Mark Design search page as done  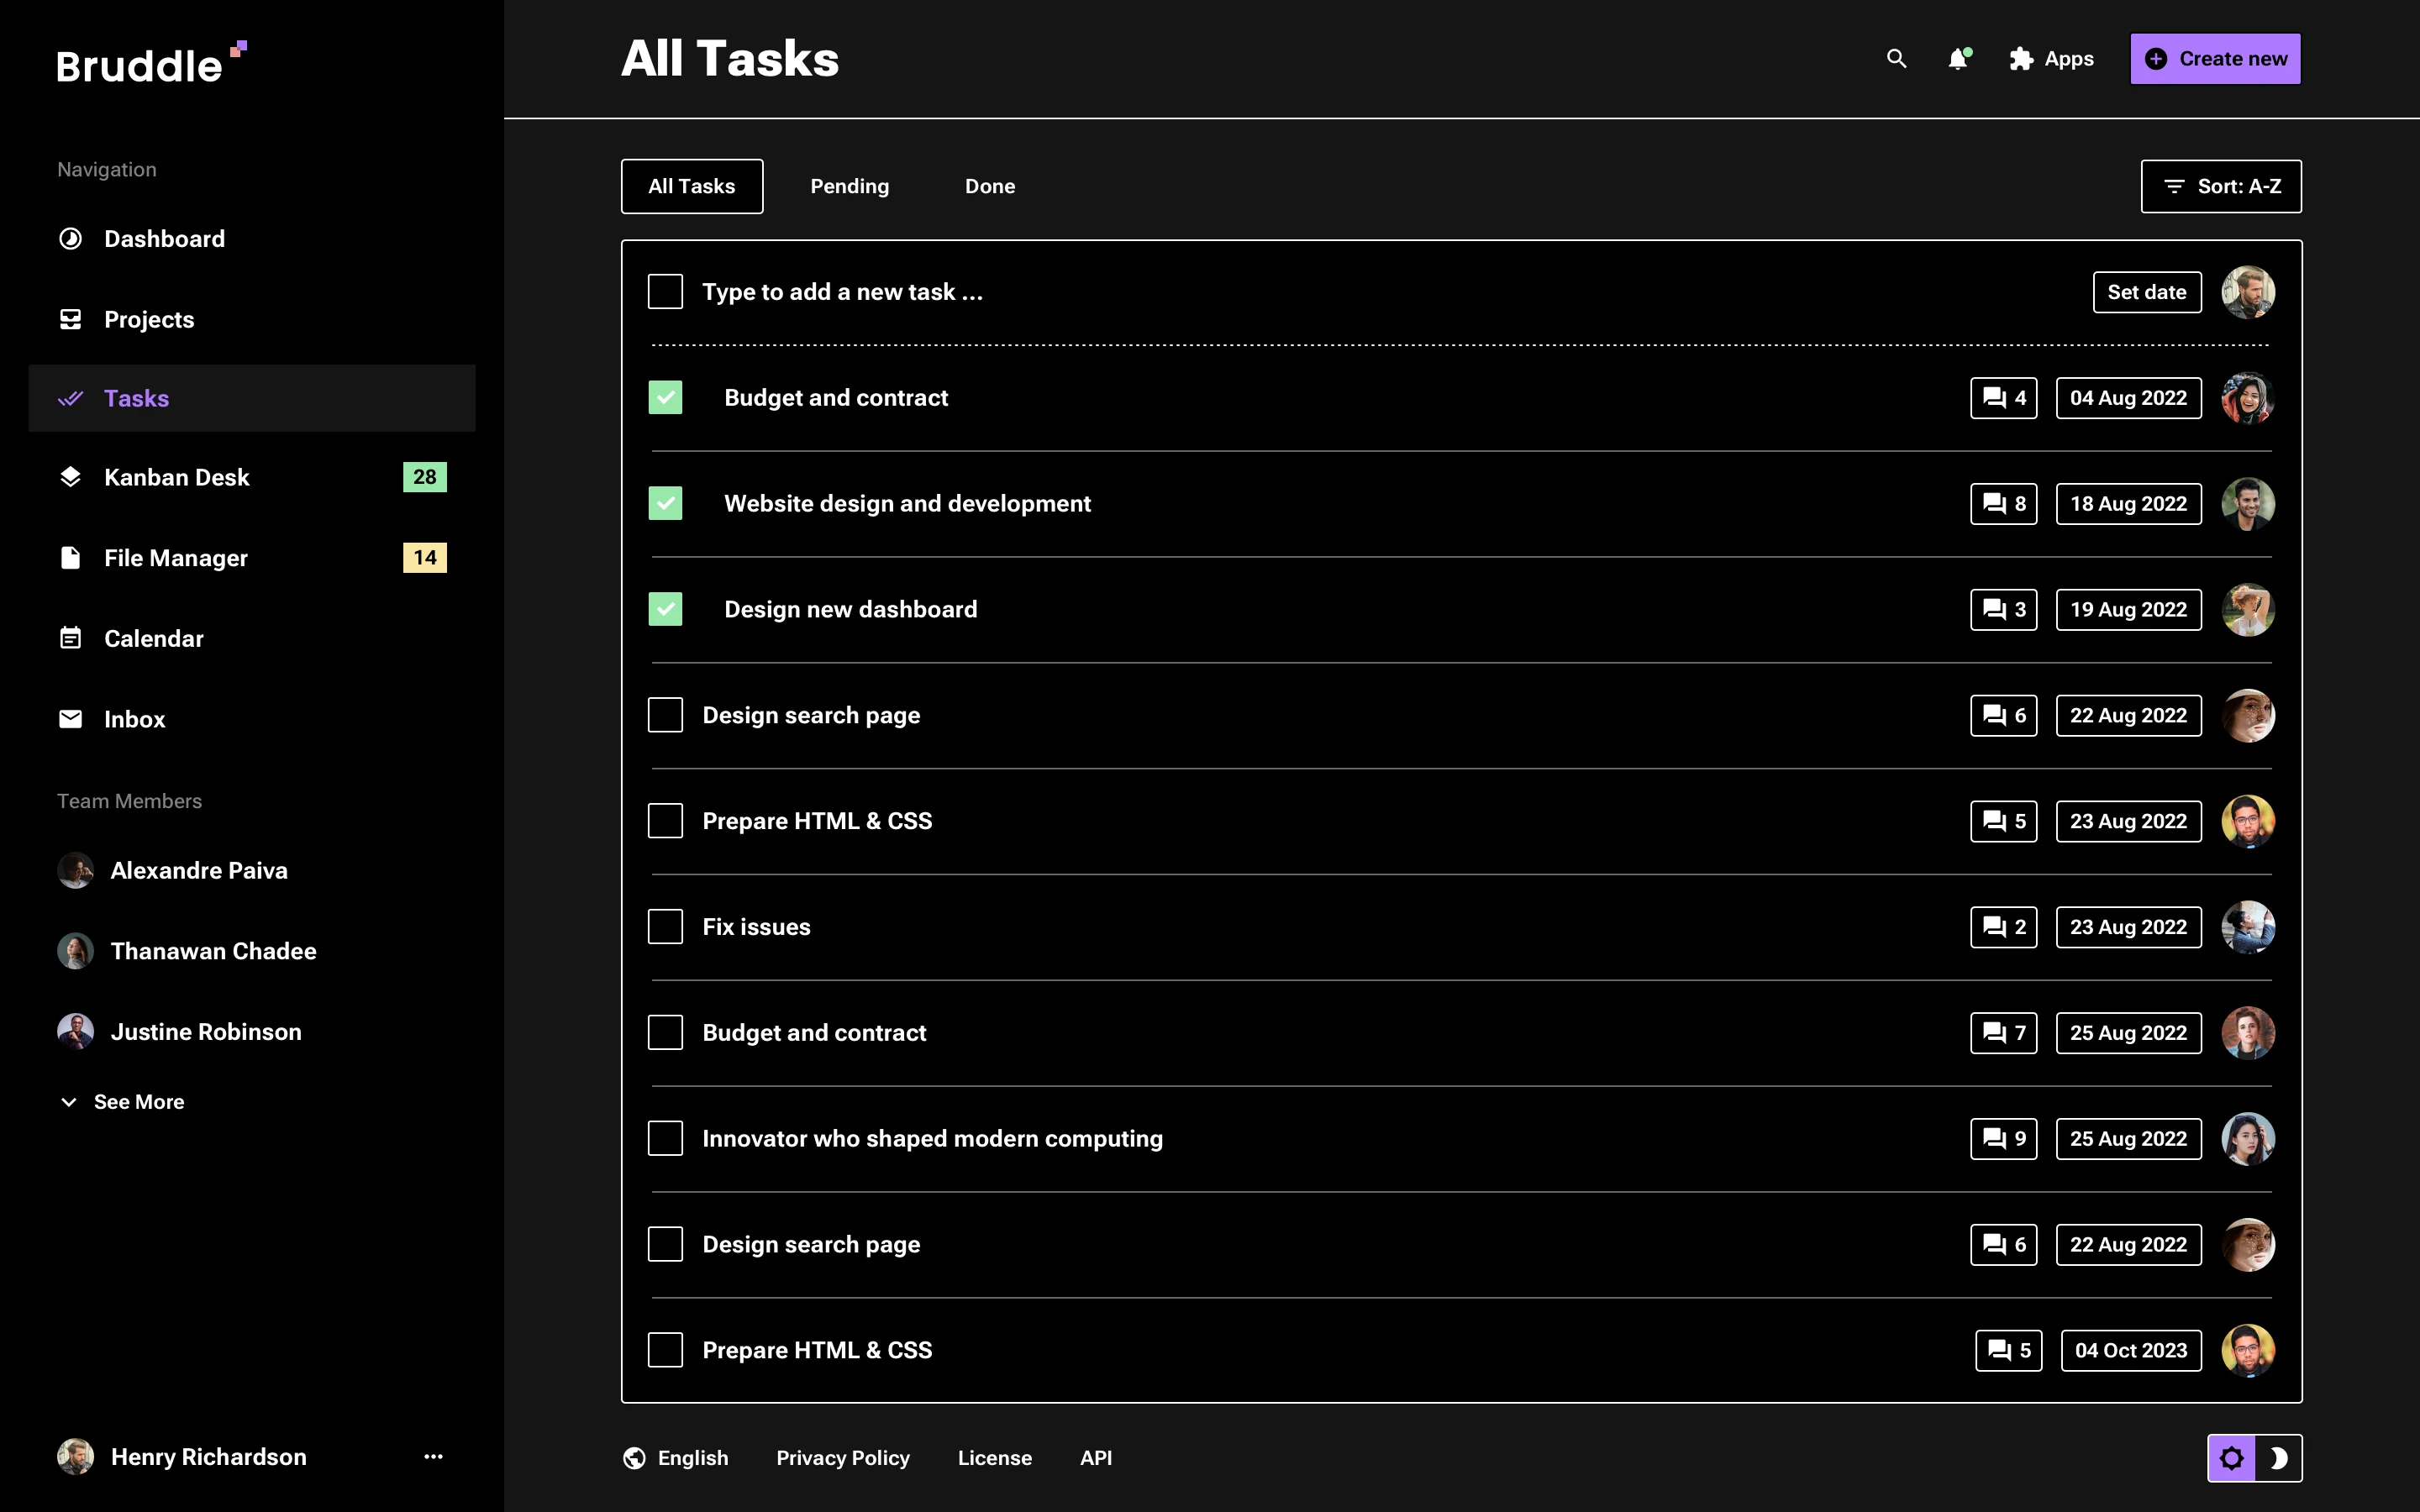pos(666,714)
